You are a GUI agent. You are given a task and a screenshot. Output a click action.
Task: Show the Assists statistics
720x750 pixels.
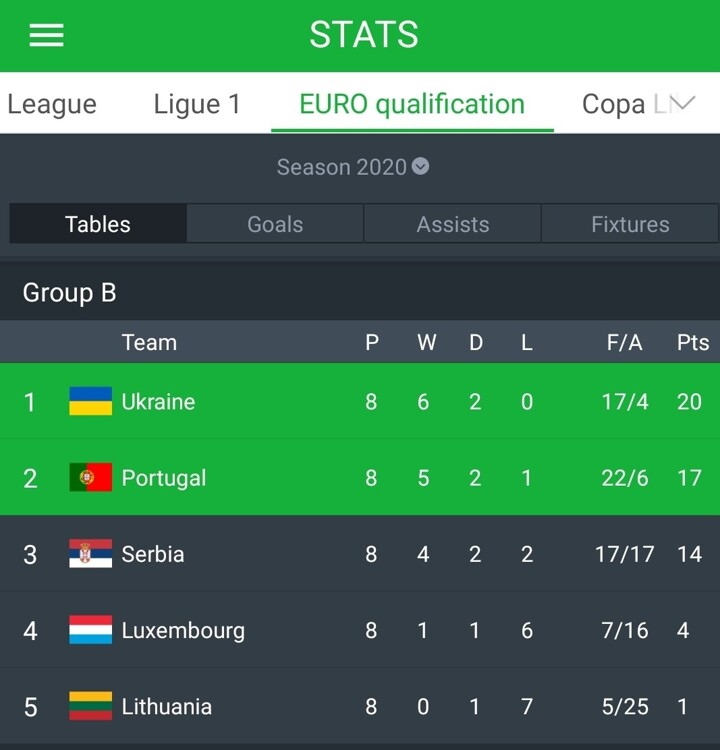(x=453, y=224)
